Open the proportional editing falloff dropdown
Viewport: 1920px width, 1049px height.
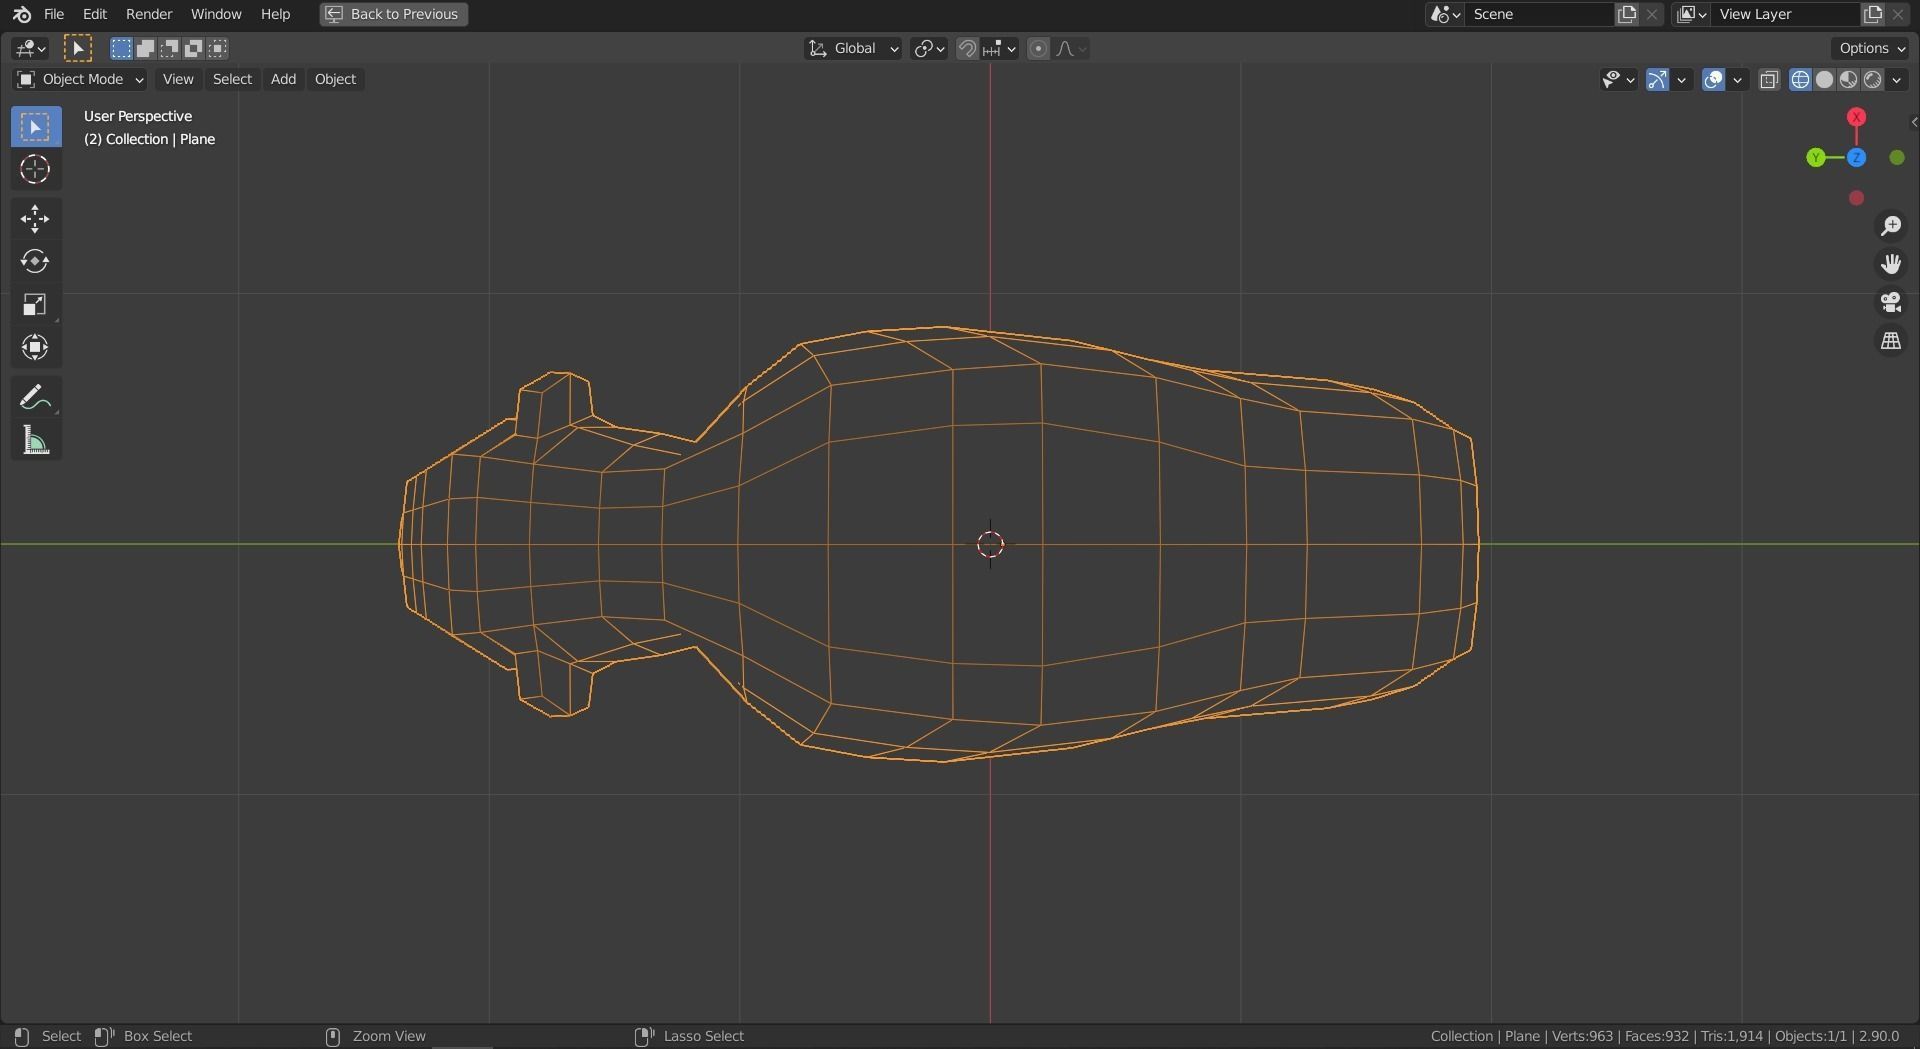(x=1071, y=48)
